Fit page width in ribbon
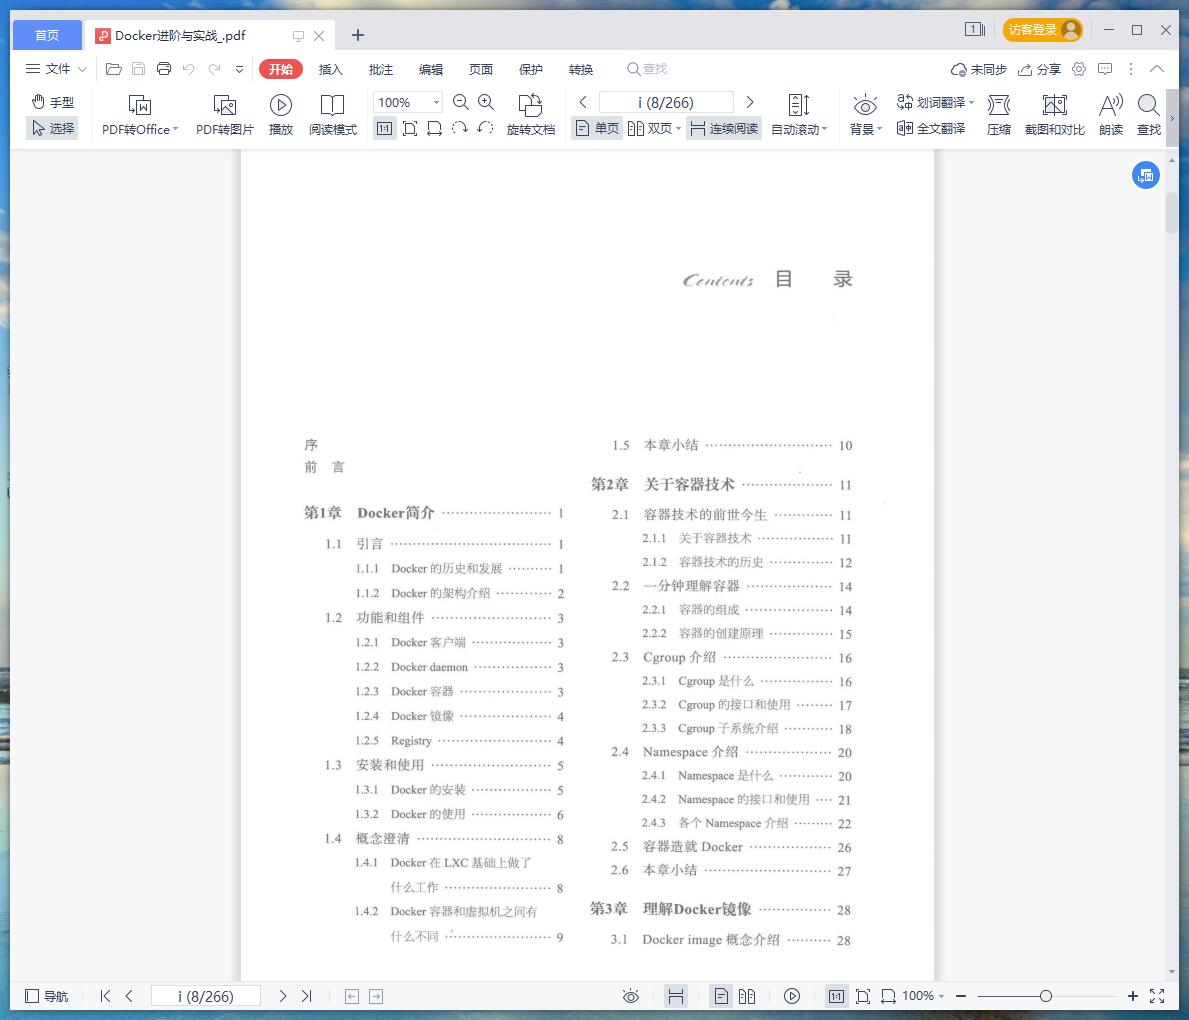The width and height of the screenshot is (1189, 1020). [435, 128]
